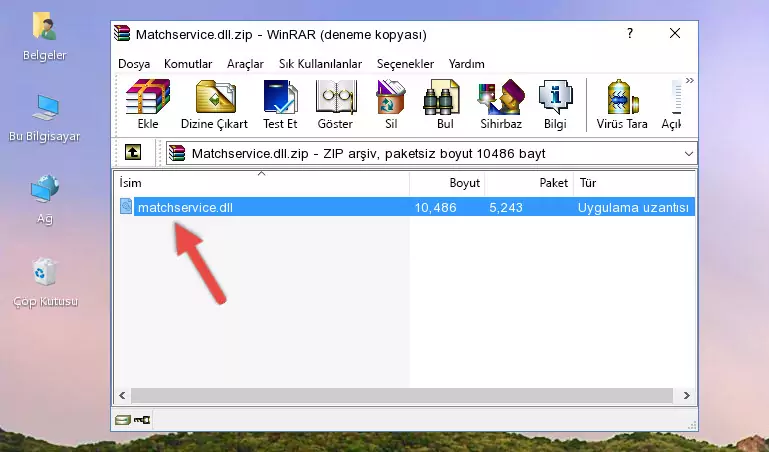769x452 pixels.
Task: Click the matchservice.dll file icon
Action: pos(126,206)
